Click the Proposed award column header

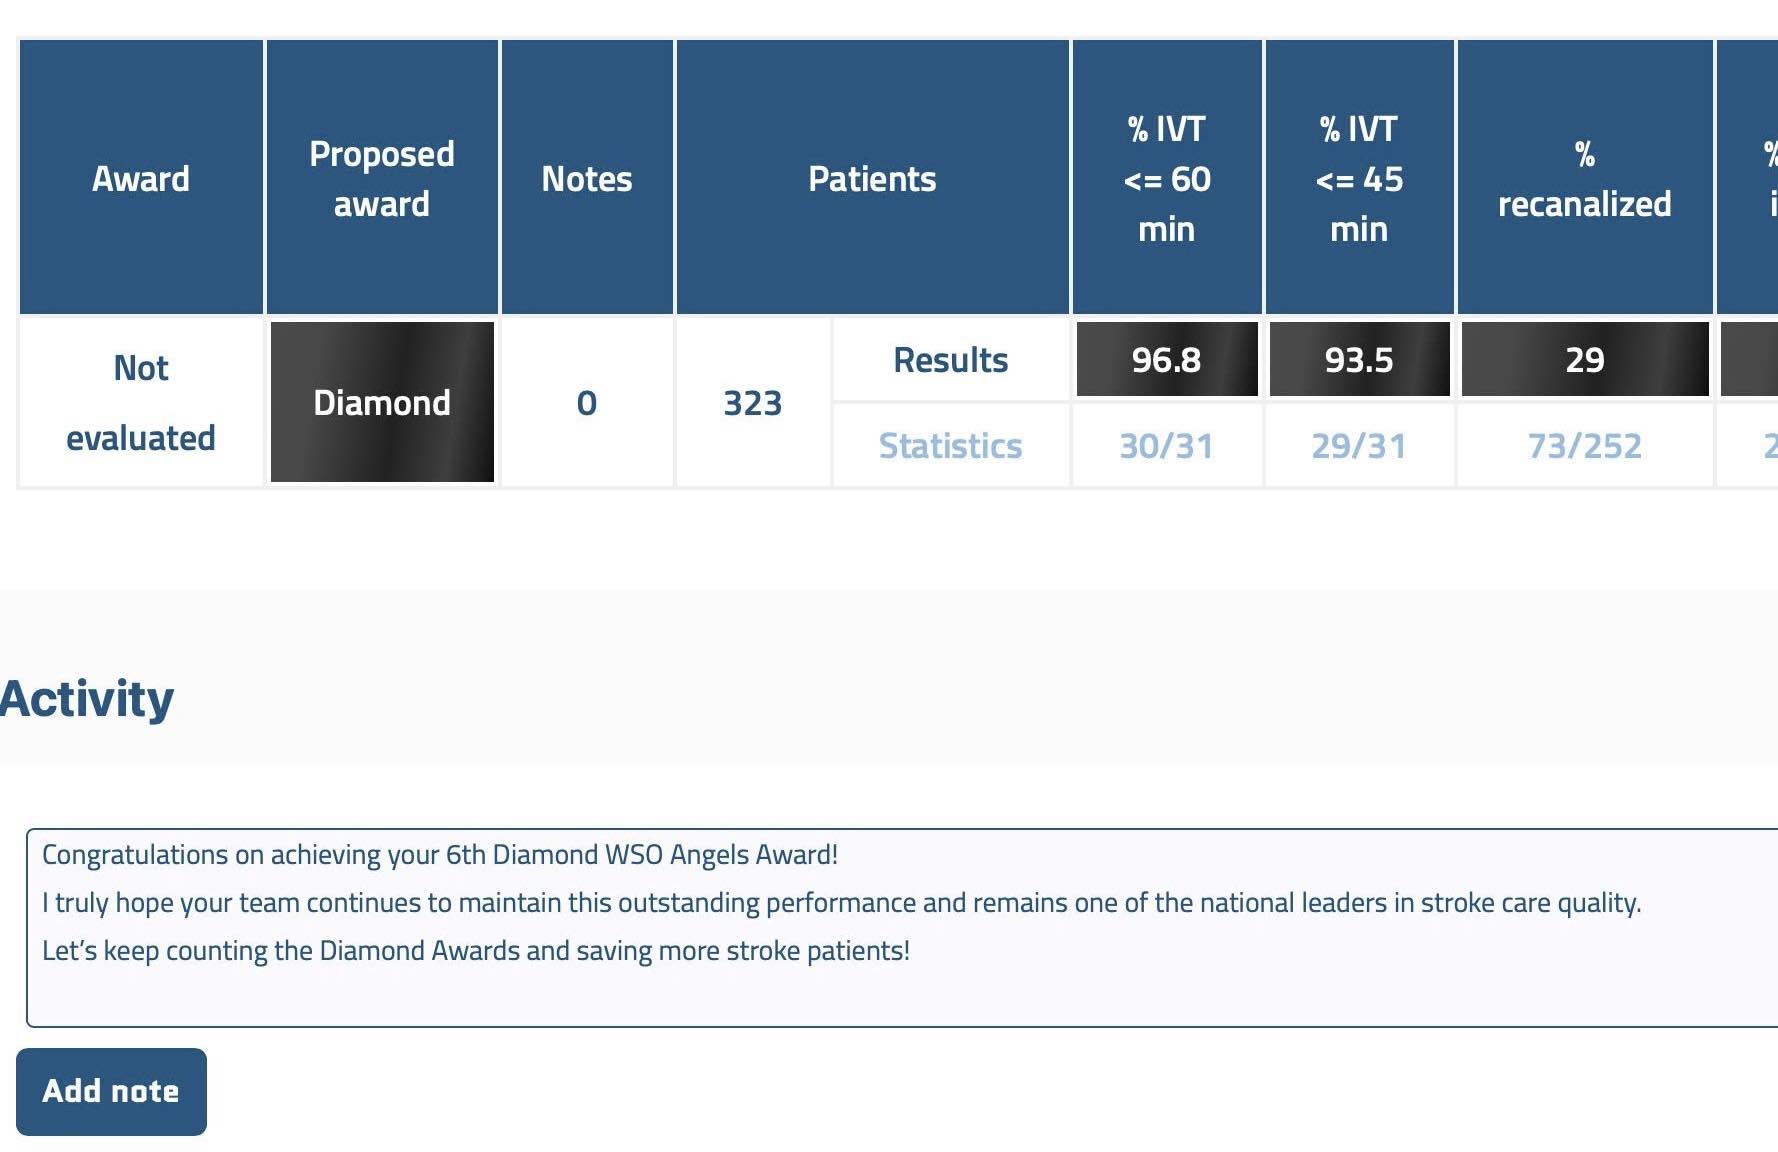(382, 178)
